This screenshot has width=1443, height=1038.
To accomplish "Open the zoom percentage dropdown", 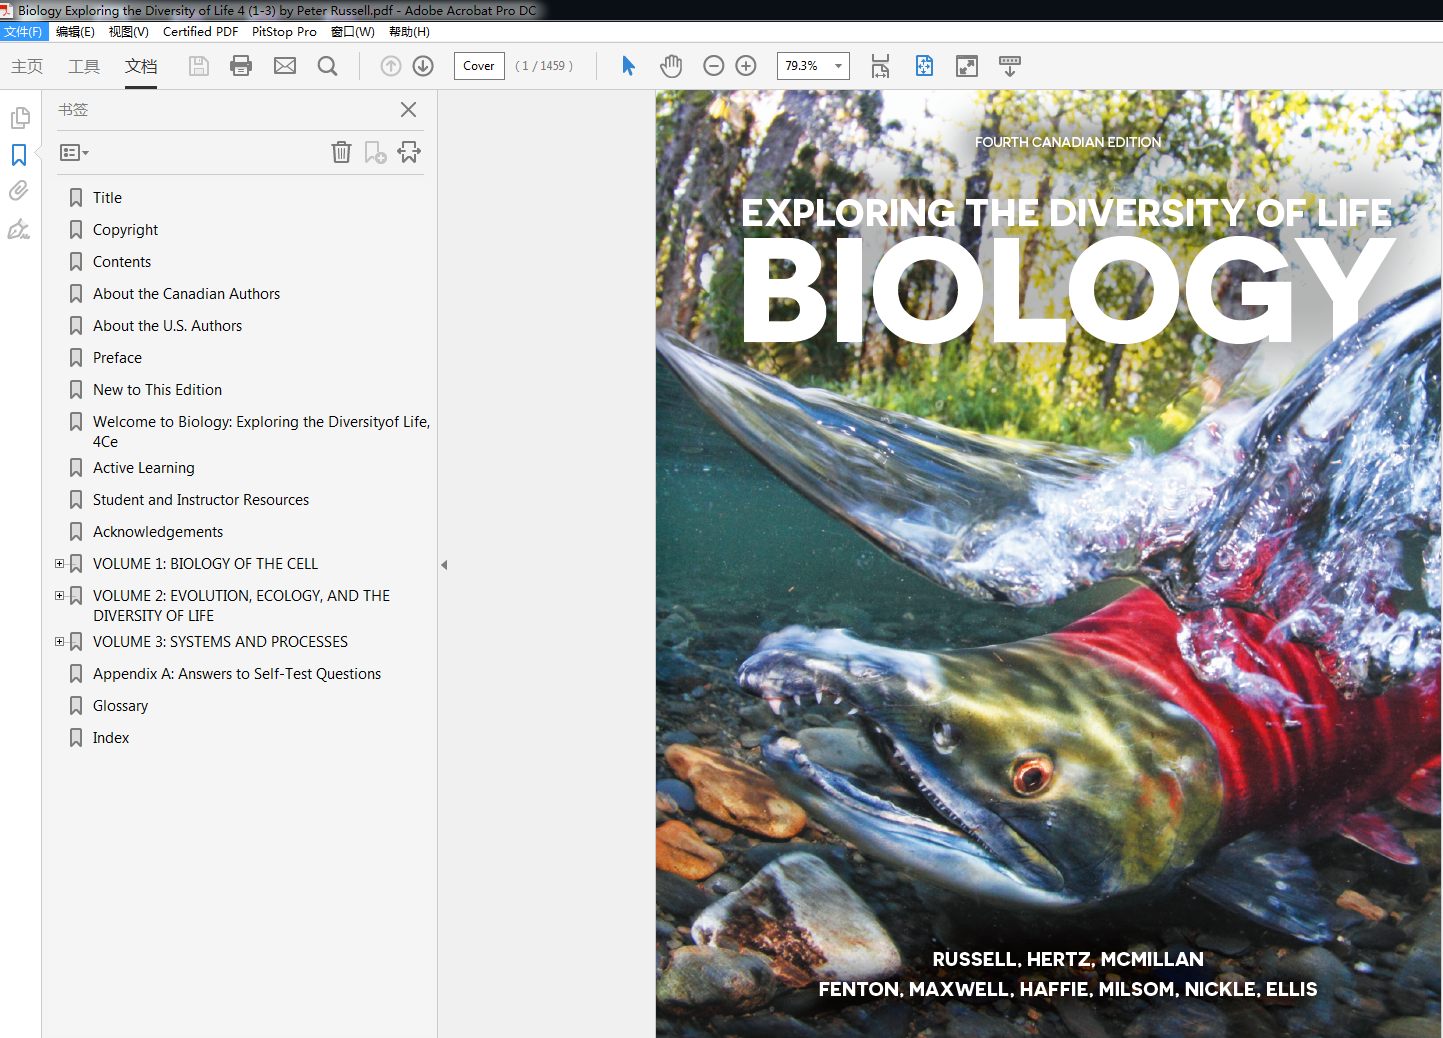I will pyautogui.click(x=838, y=65).
